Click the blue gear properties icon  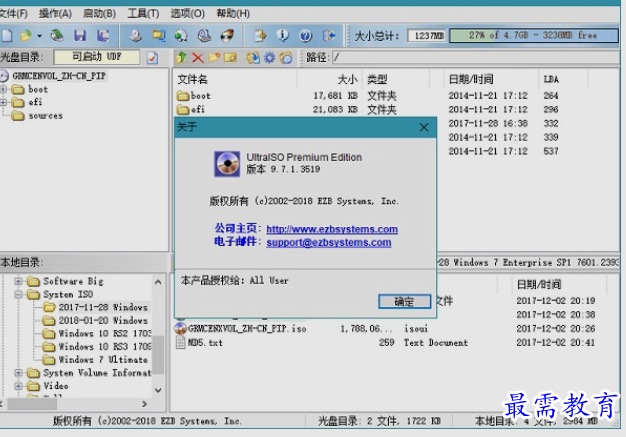(269, 58)
